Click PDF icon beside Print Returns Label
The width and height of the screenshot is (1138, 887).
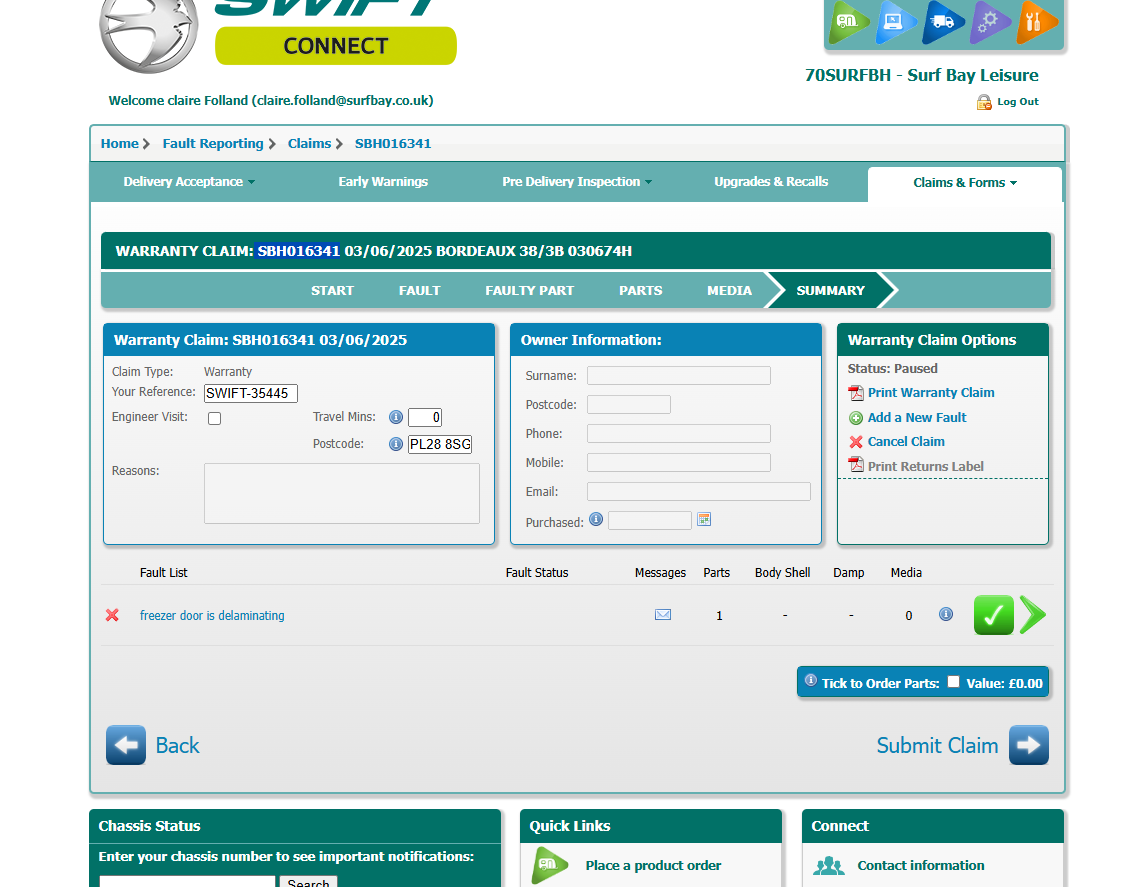[x=856, y=465]
